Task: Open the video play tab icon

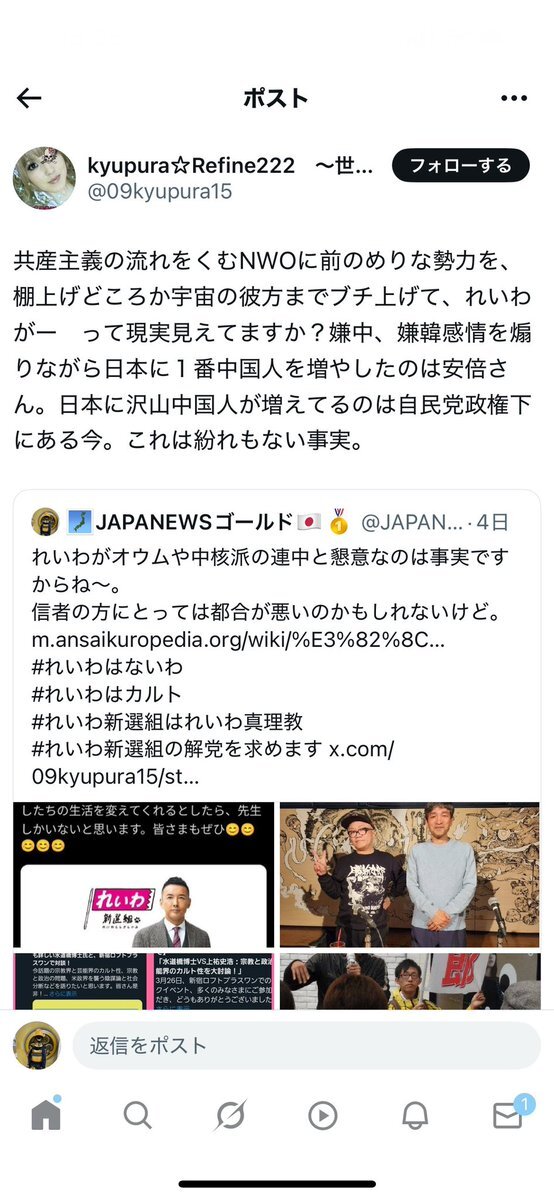Action: [x=323, y=1116]
